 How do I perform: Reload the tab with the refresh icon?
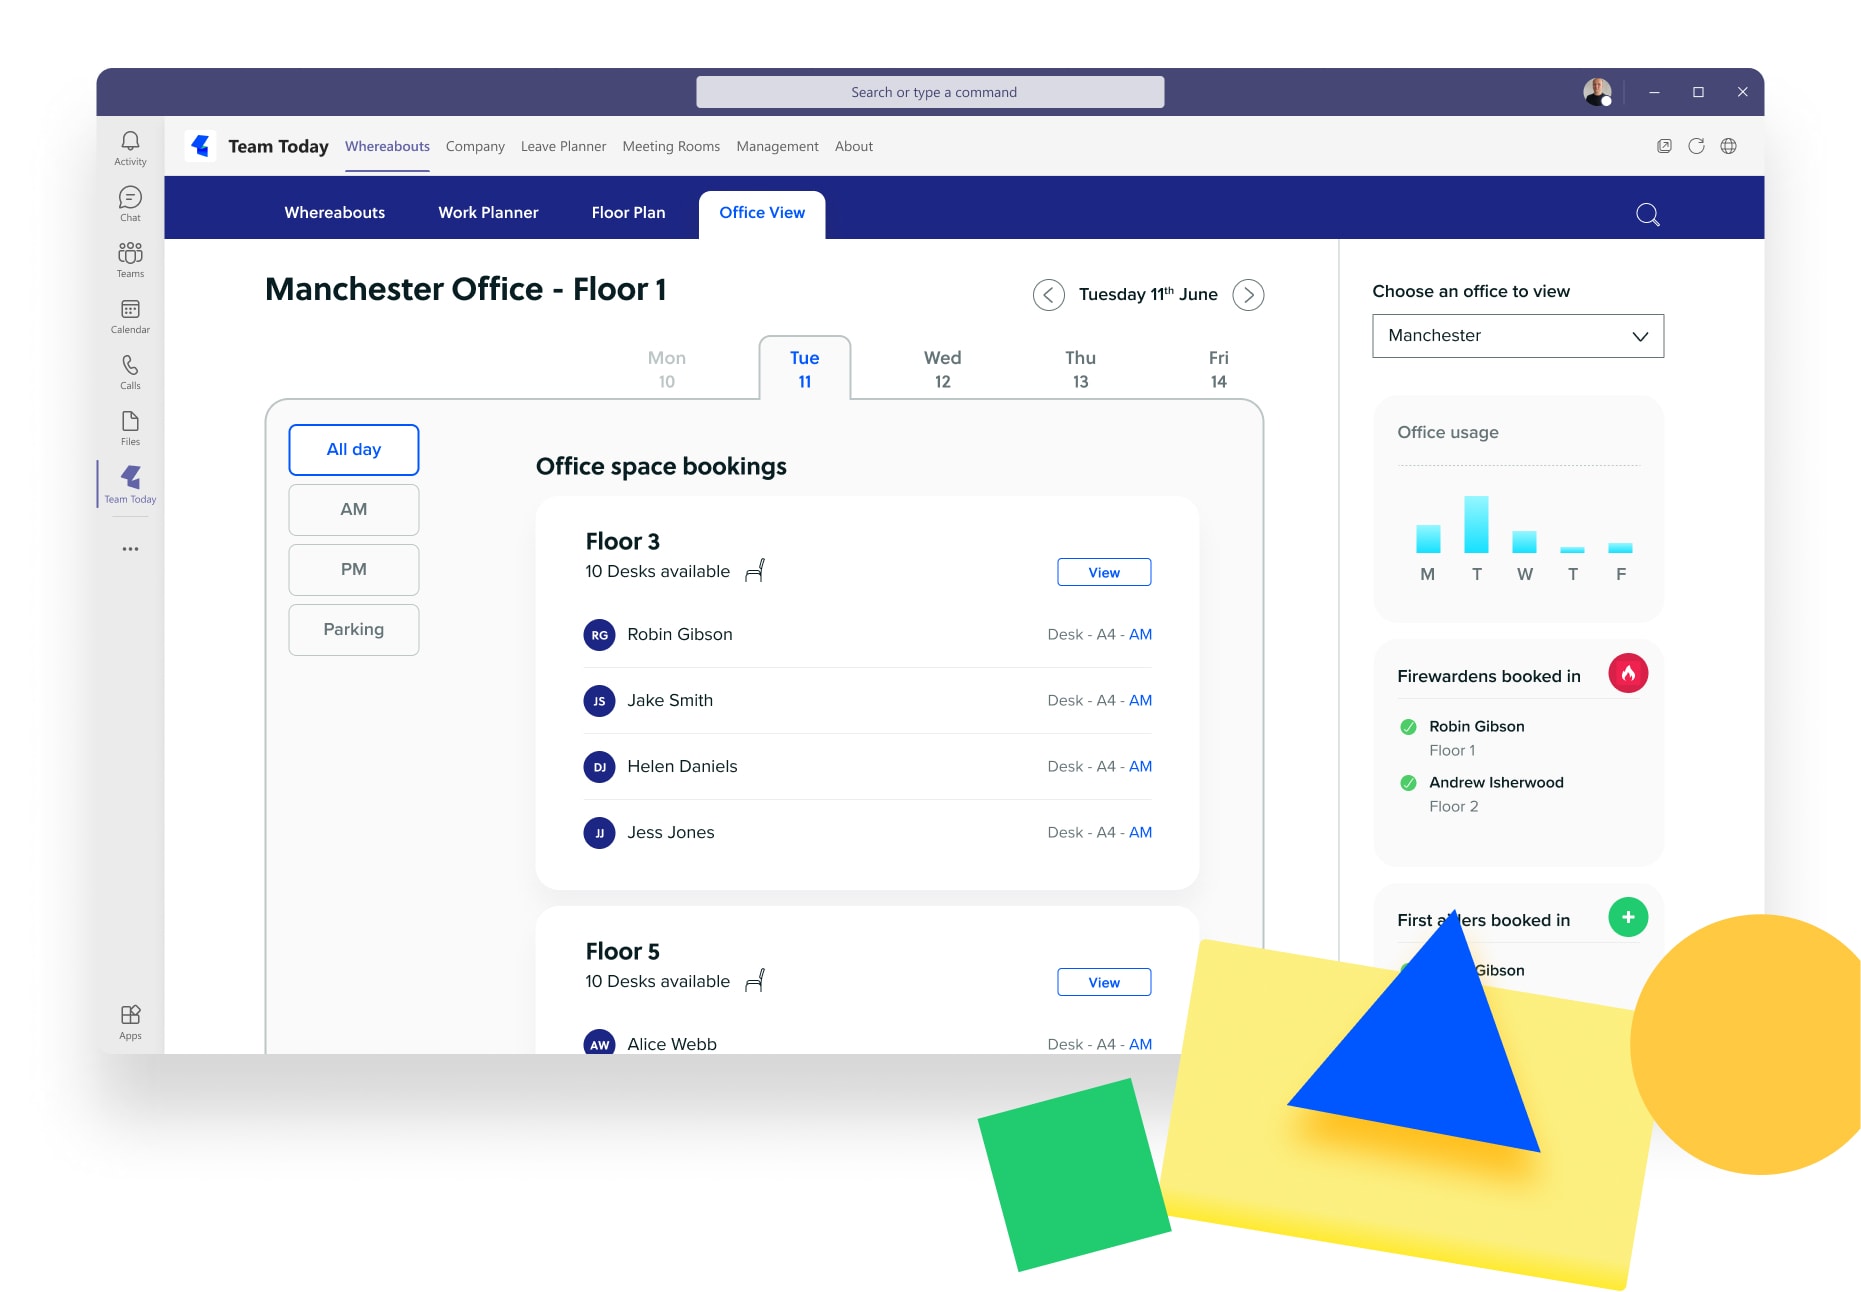click(x=1696, y=146)
